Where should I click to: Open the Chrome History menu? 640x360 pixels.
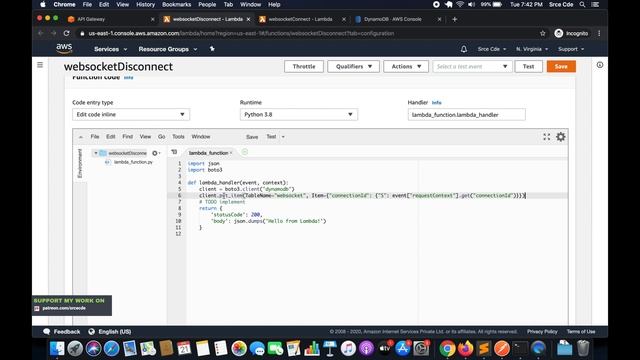point(145,4)
